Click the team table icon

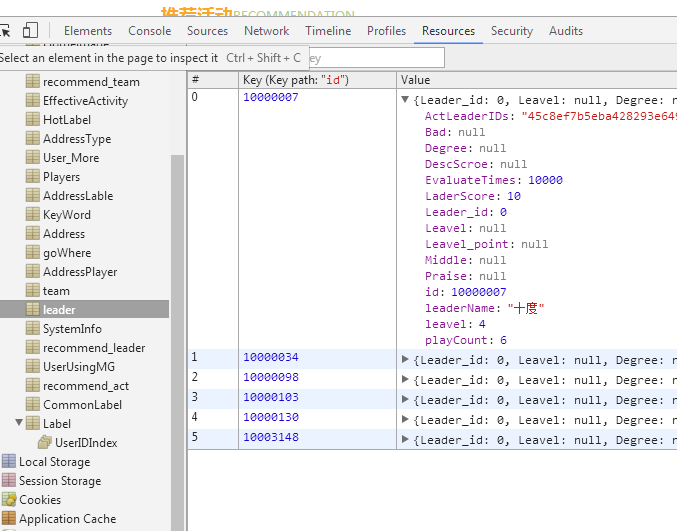point(33,290)
